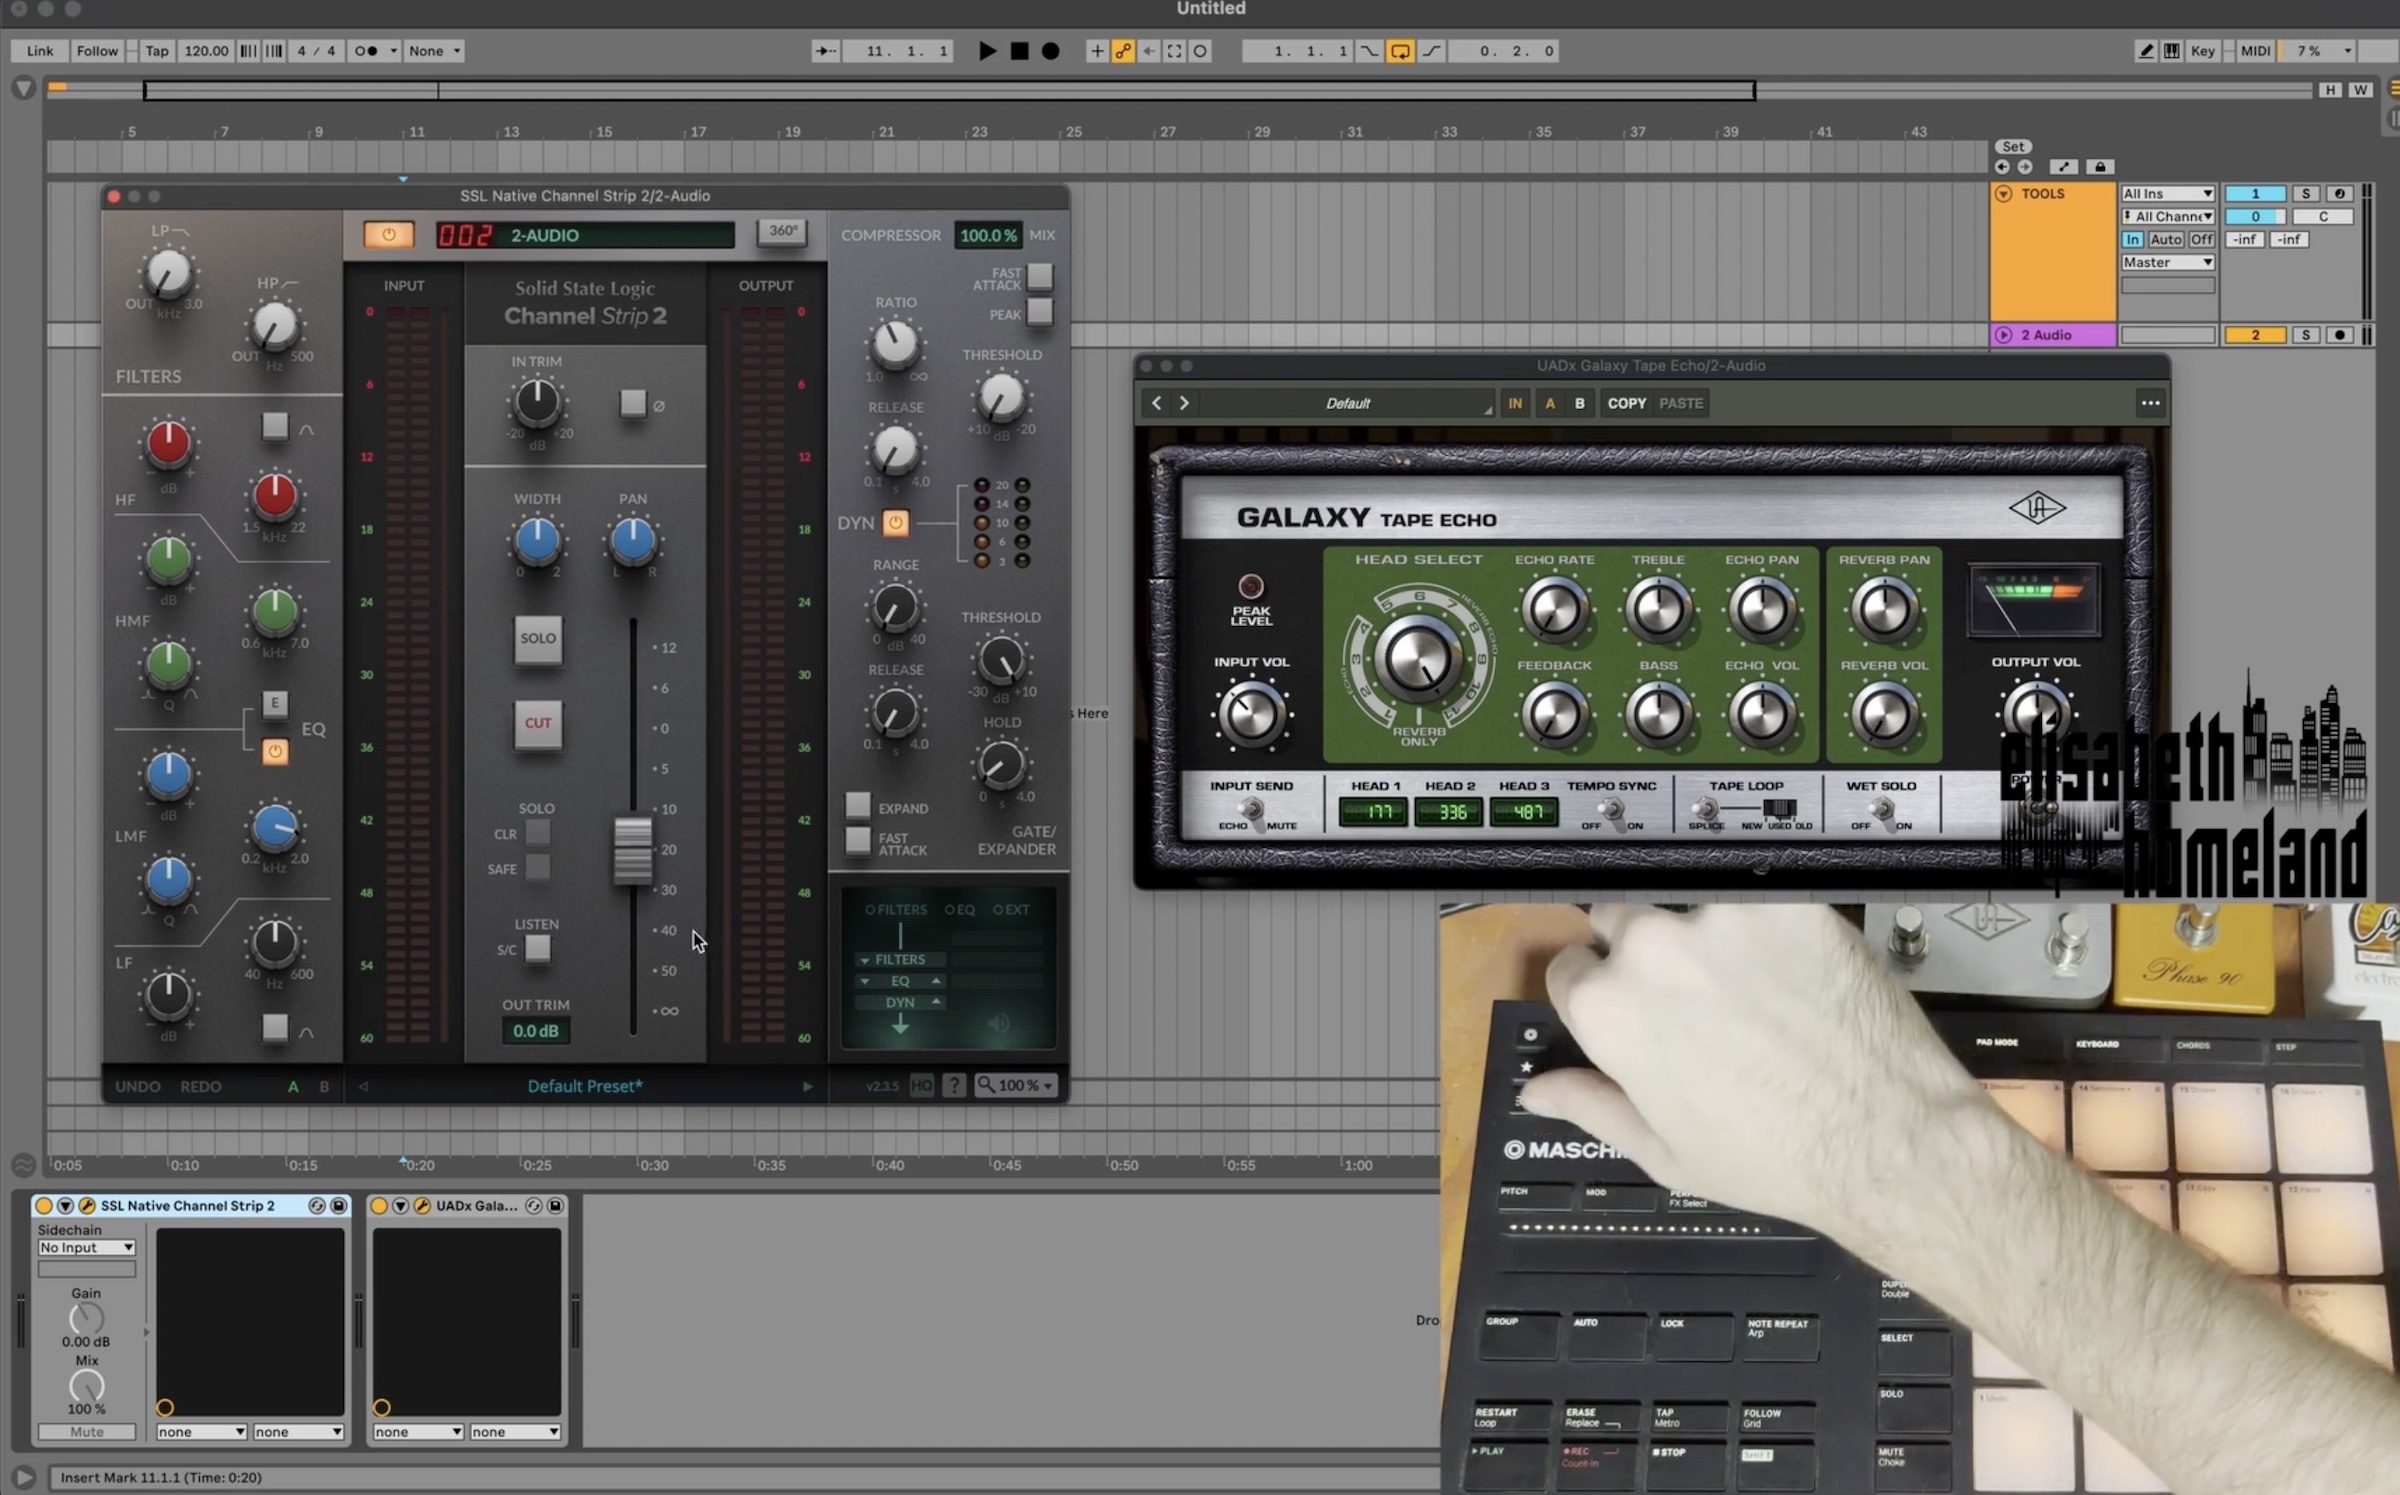Enable Key mapping mode in the top bar
Viewport: 2400px width, 1495px height.
[x=2203, y=50]
